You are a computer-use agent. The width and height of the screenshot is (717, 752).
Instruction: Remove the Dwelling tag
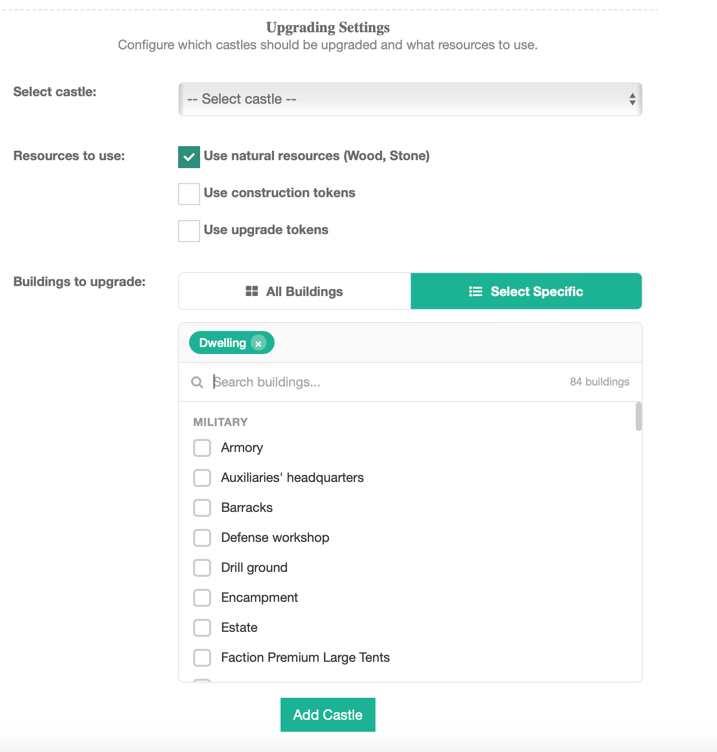tap(258, 343)
